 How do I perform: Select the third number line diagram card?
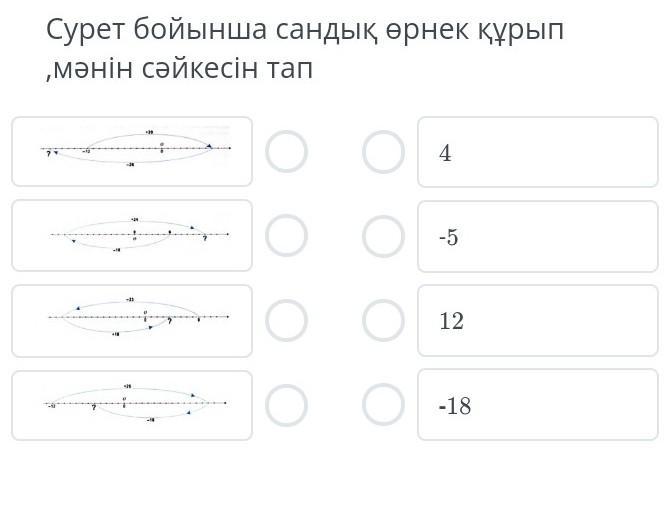132,321
